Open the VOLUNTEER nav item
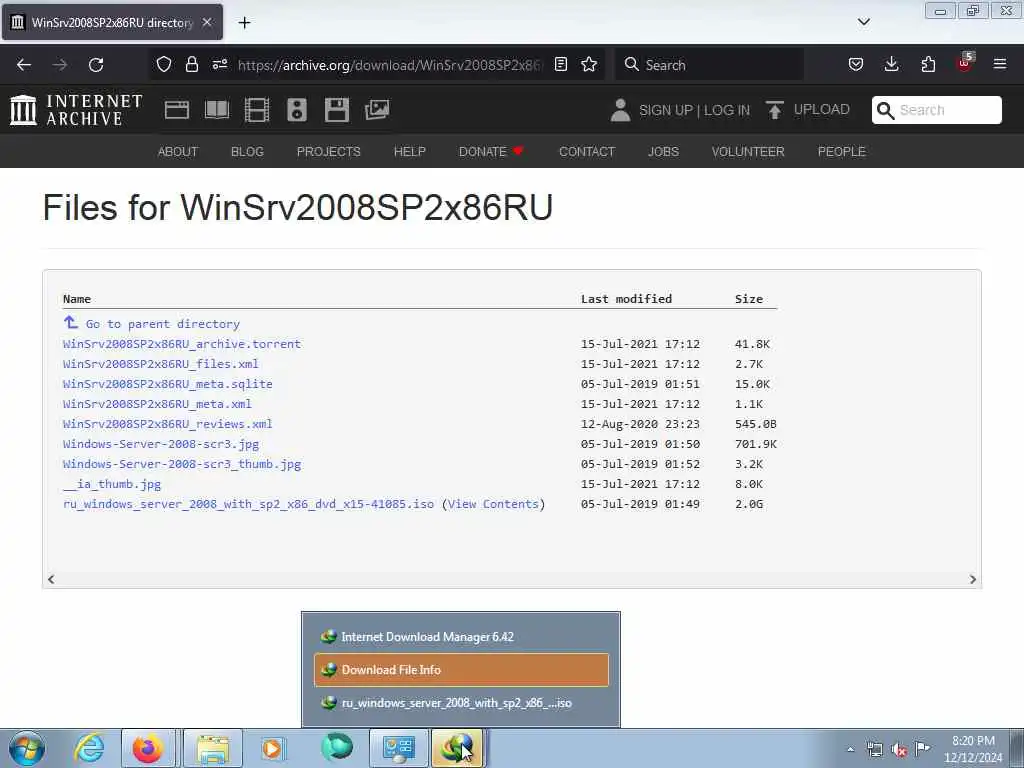 tap(748, 152)
